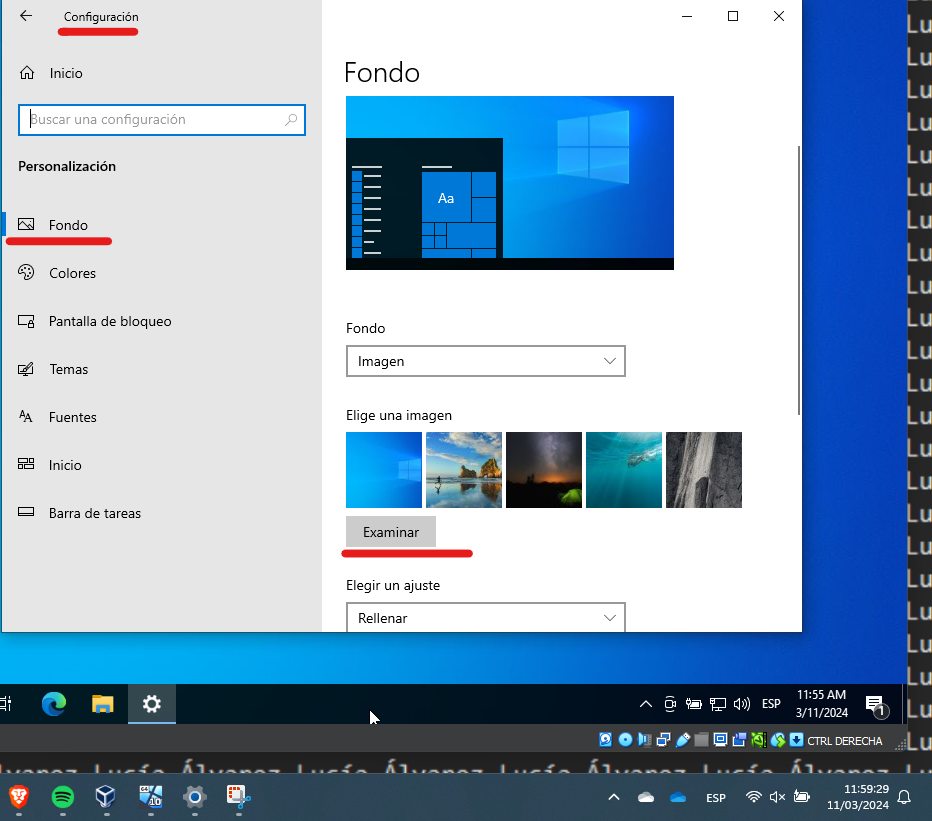Select Fondo in the Personalización menu

click(x=68, y=225)
